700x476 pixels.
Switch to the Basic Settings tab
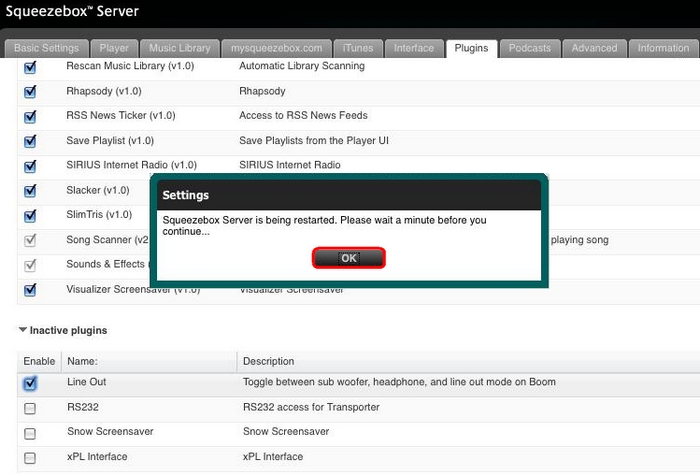pyautogui.click(x=46, y=48)
